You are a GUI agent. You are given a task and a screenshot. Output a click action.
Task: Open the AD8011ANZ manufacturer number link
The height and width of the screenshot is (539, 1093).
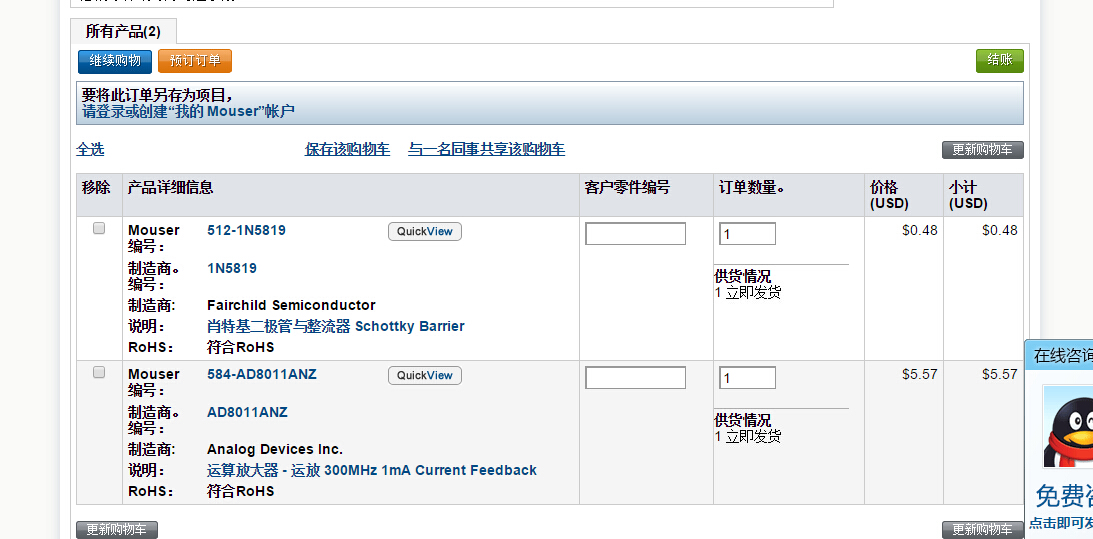247,412
